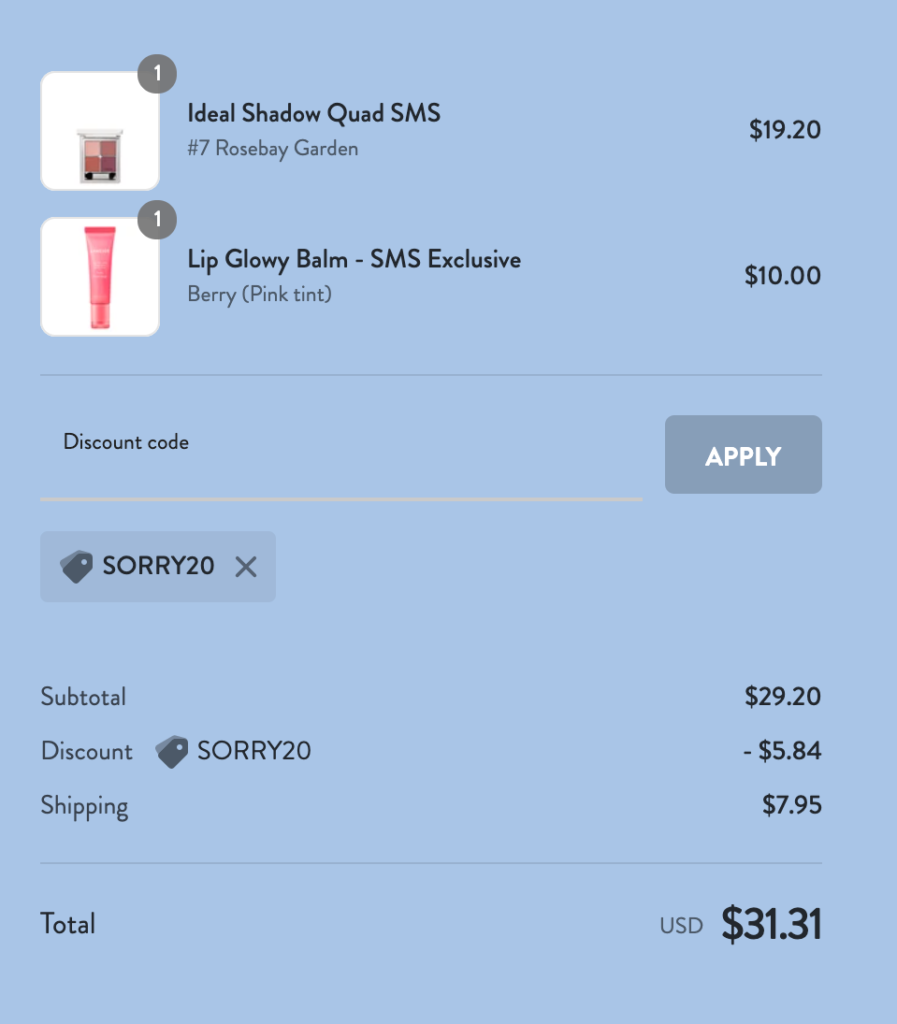Click the tag icon on SORRY20 chip
897x1024 pixels.
point(76,567)
